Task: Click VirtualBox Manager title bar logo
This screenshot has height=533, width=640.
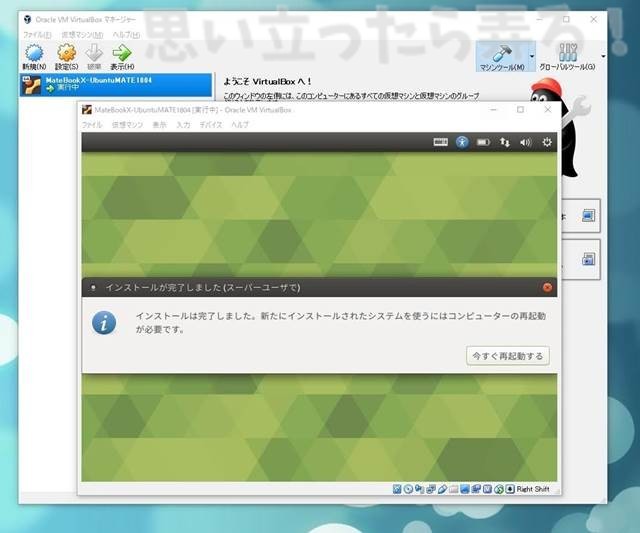Action: point(27,20)
